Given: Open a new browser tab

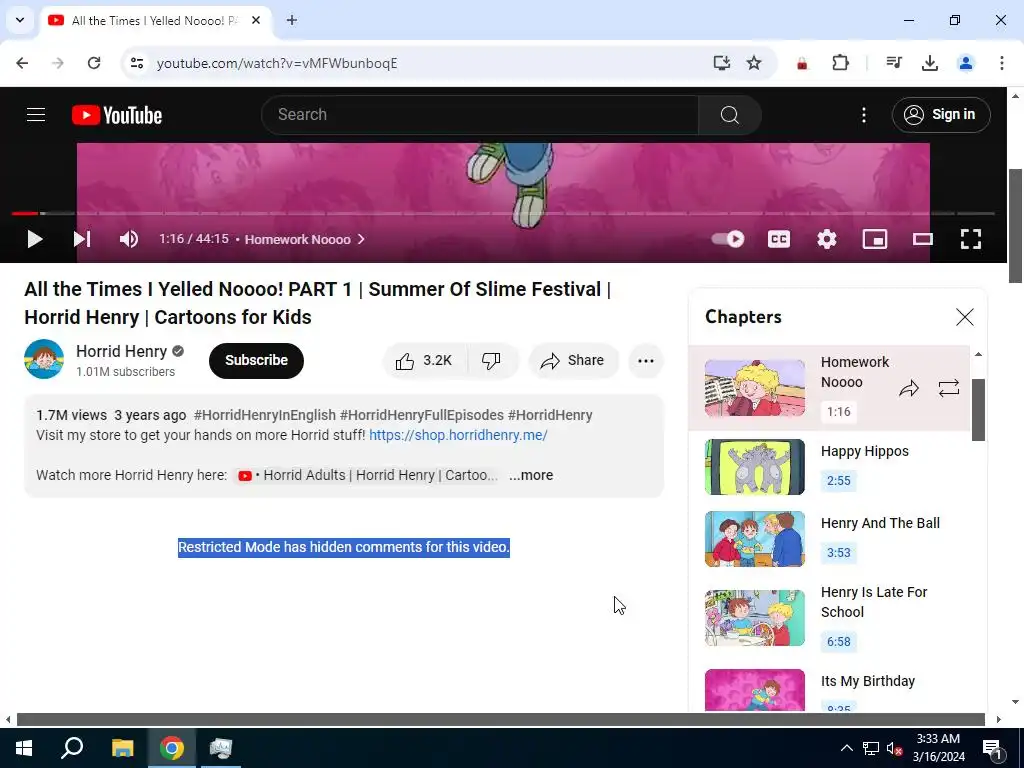Looking at the screenshot, I should pyautogui.click(x=291, y=20).
